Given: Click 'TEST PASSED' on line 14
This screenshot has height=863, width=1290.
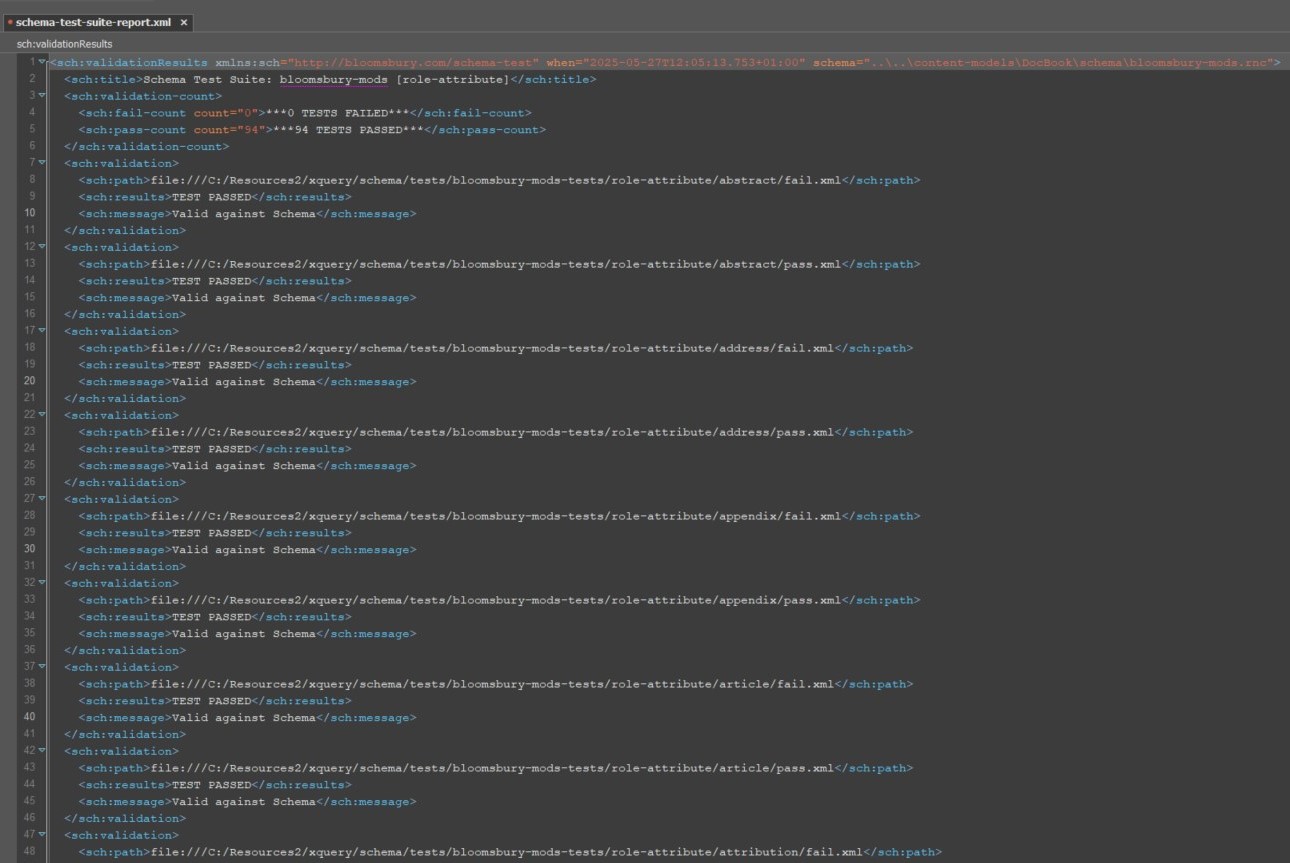Looking at the screenshot, I should pyautogui.click(x=212, y=281).
